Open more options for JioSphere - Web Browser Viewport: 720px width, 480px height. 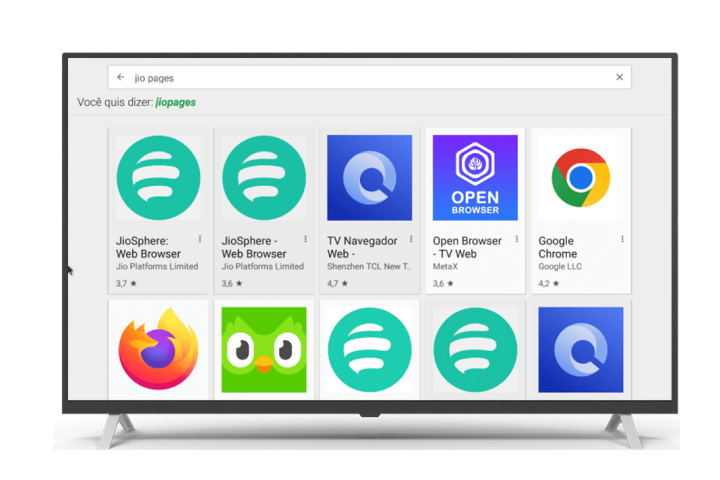click(x=305, y=239)
